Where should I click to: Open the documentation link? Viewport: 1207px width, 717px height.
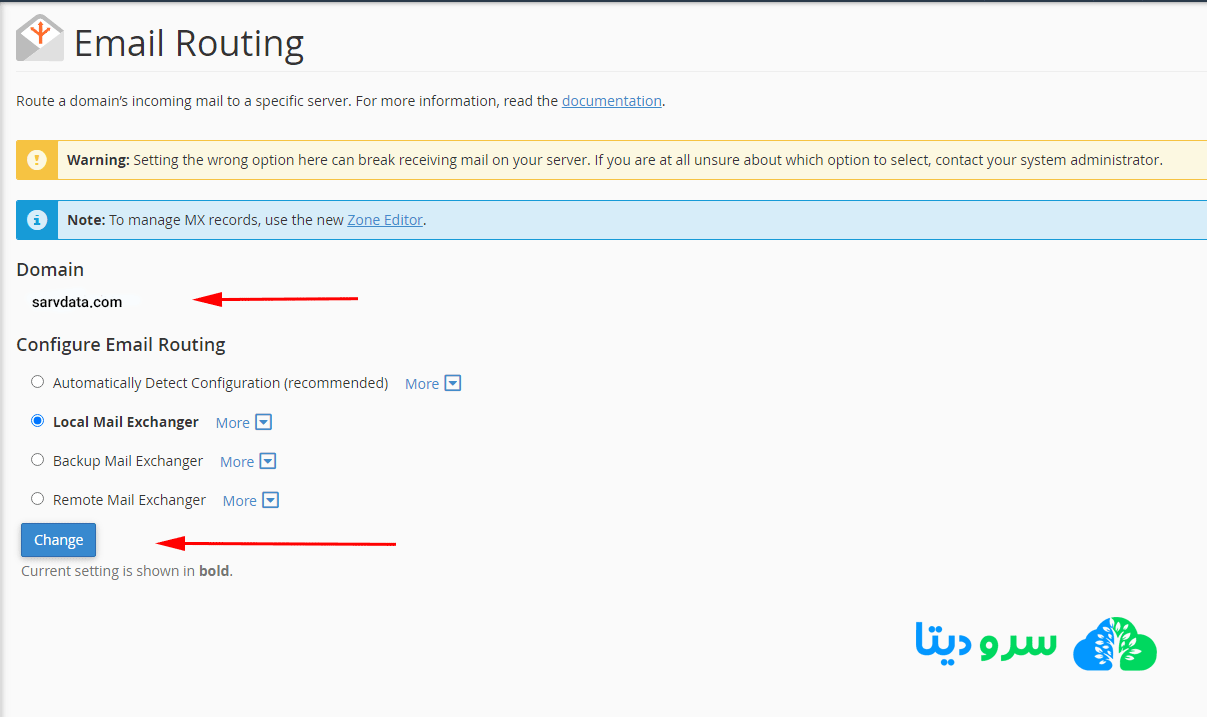[x=611, y=101]
